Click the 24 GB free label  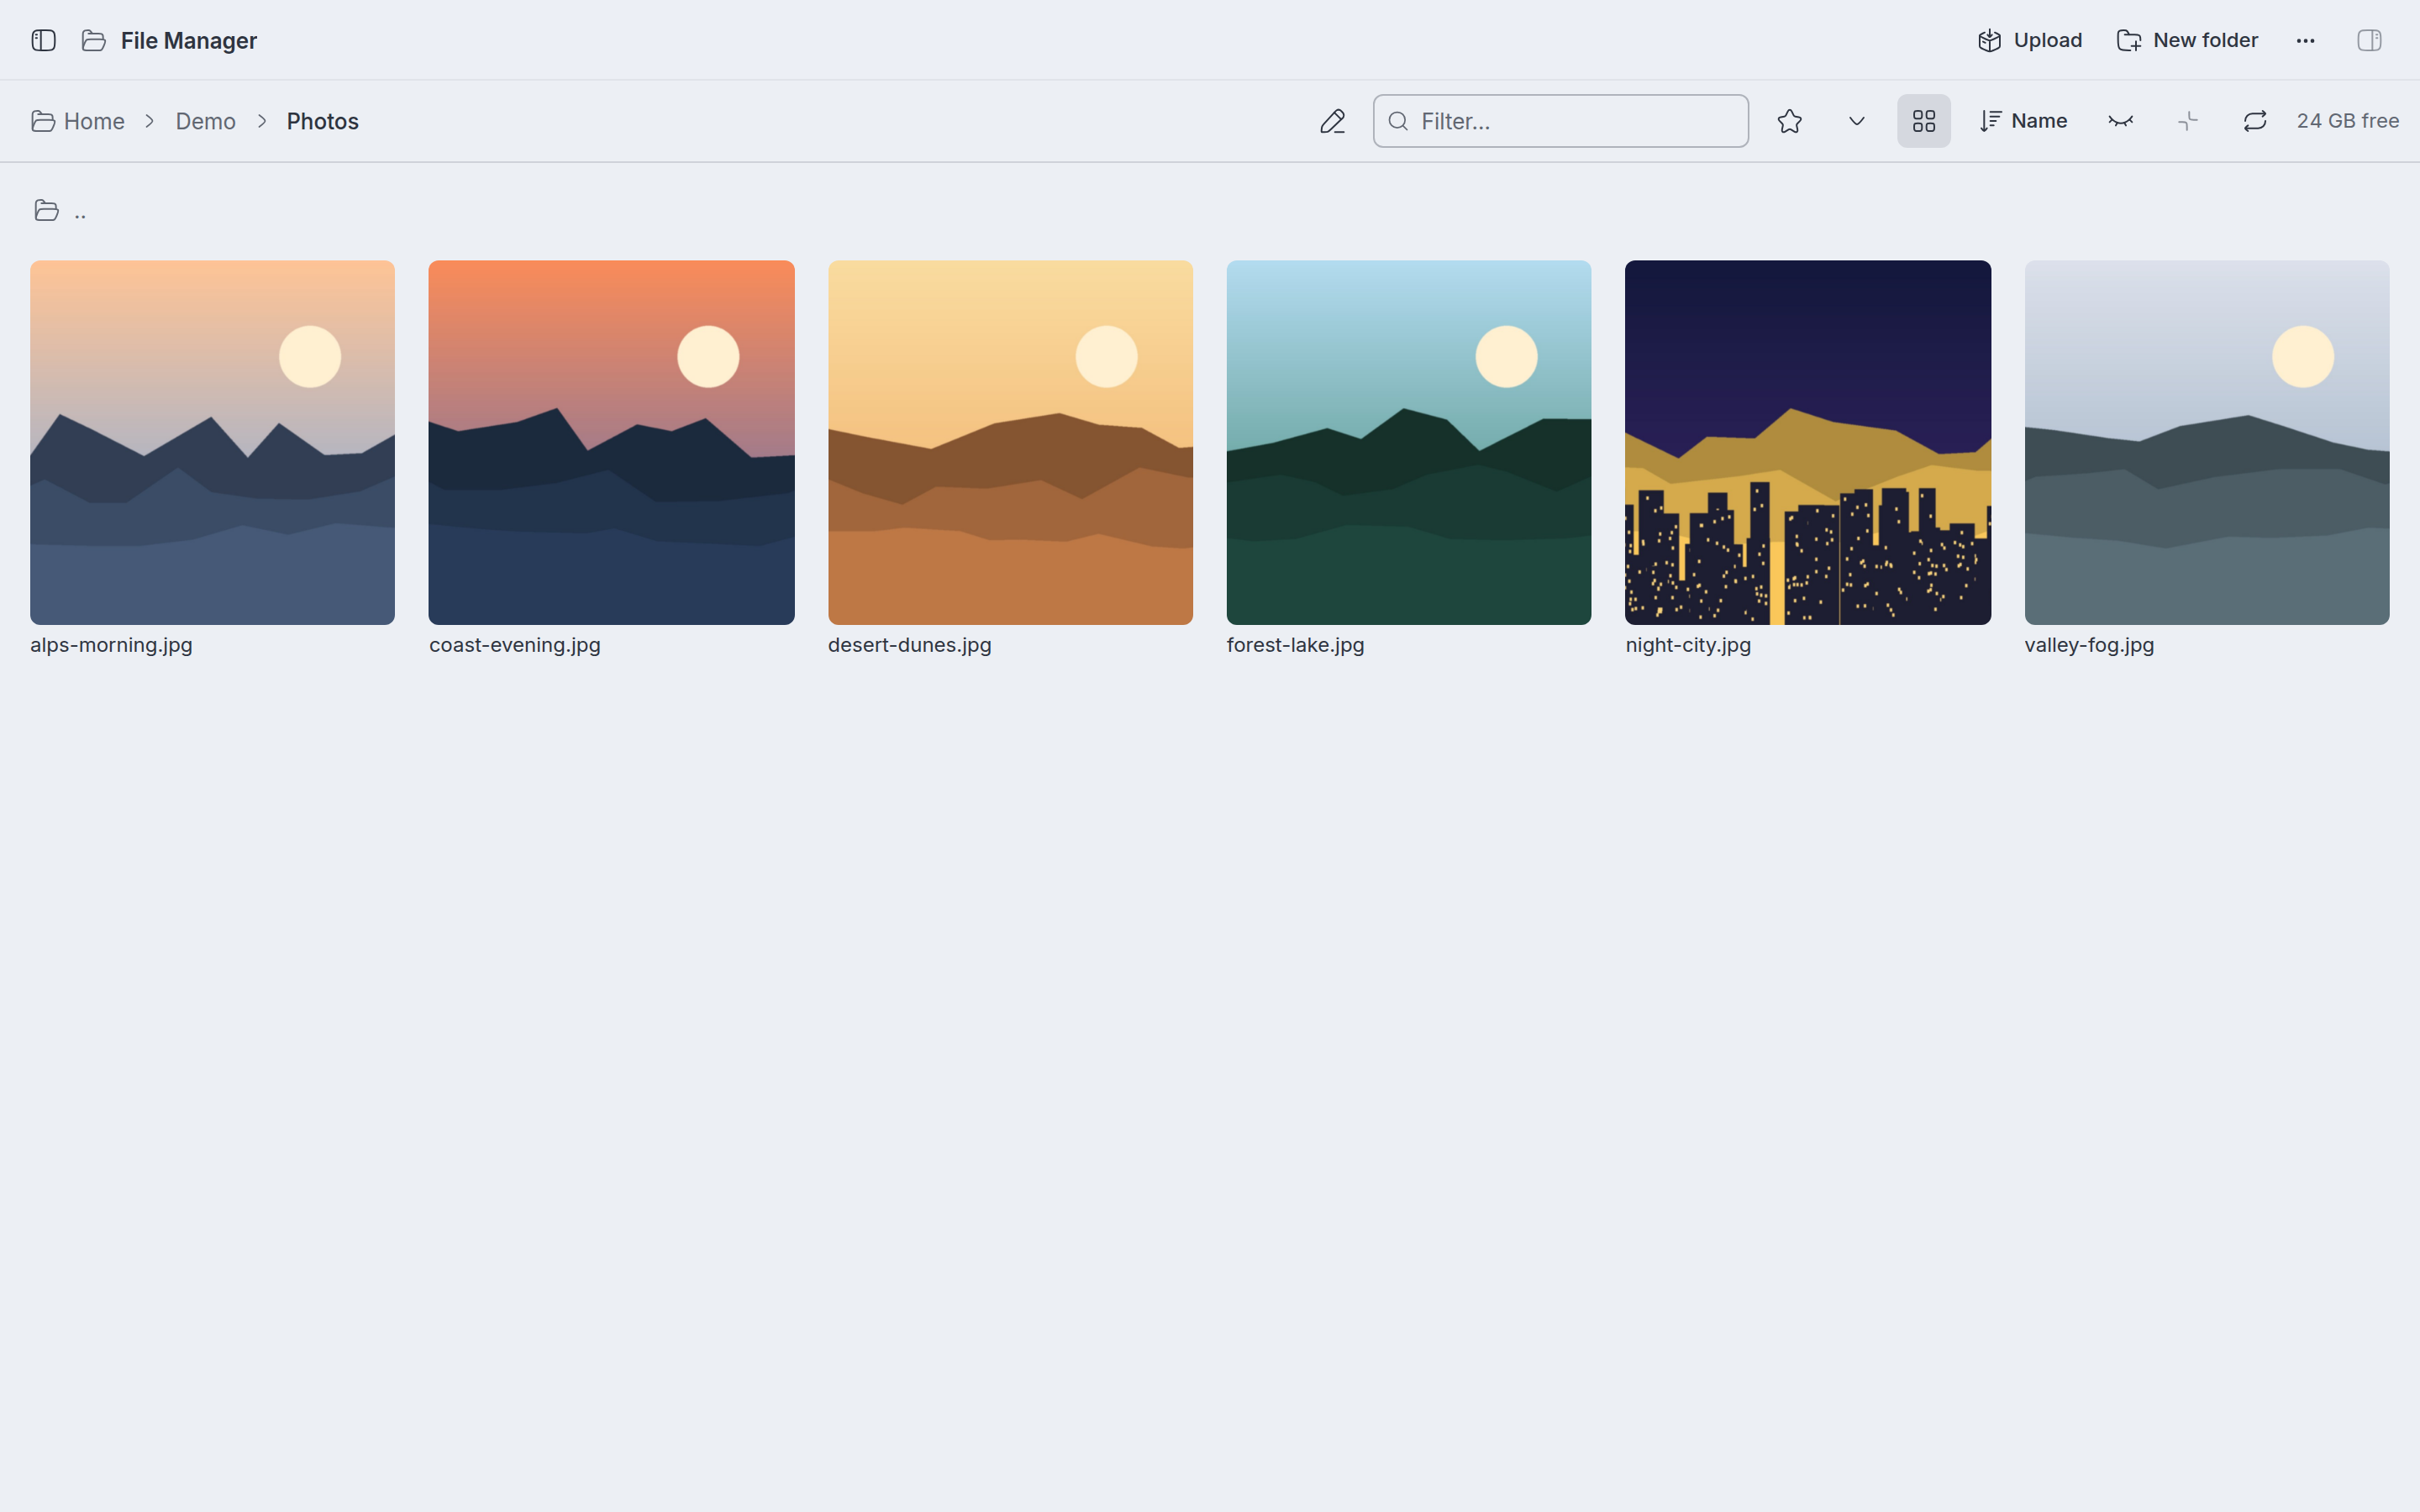point(2347,121)
